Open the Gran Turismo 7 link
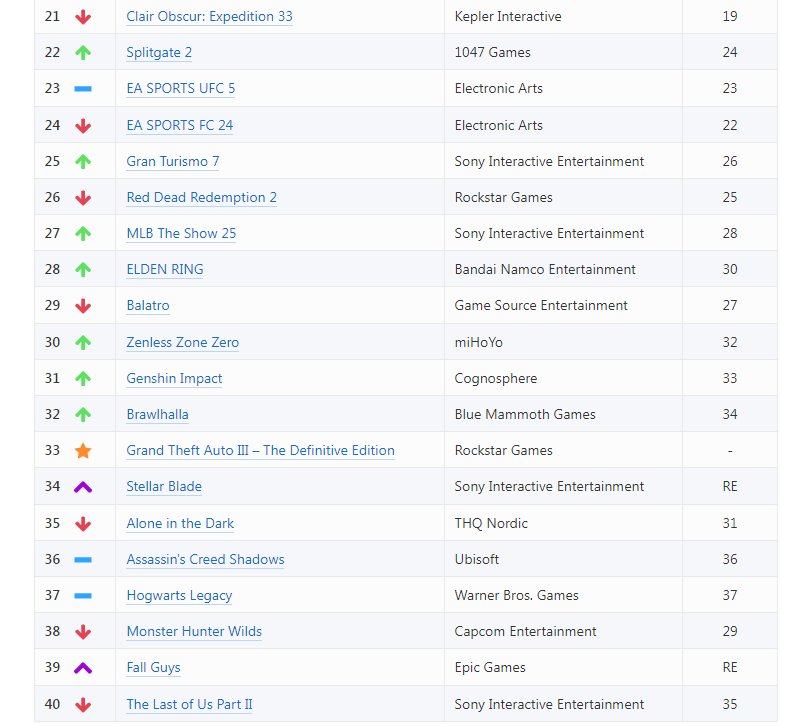Viewport: 792px width, 726px height. pos(172,162)
